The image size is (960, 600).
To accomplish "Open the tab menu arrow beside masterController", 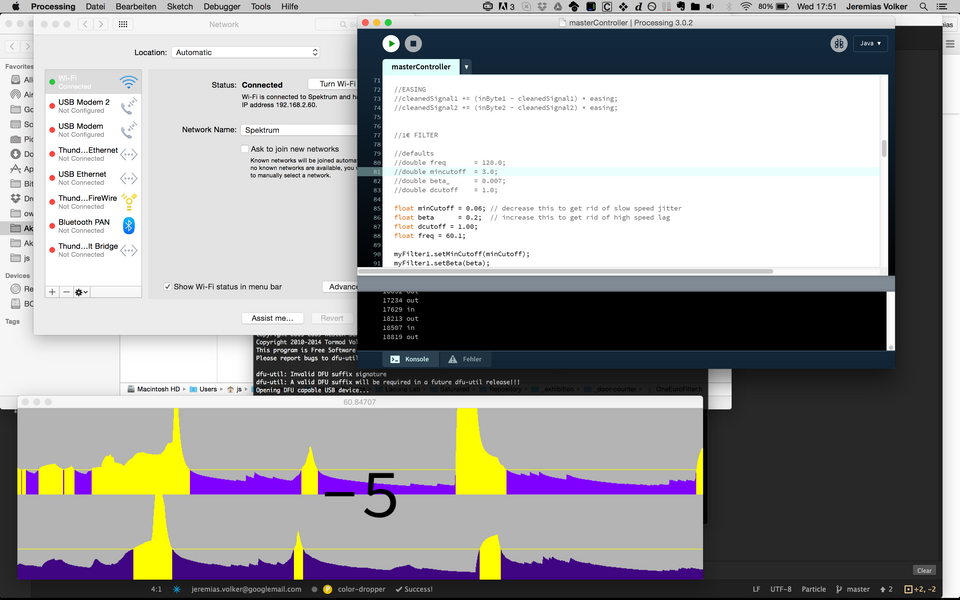I will [x=467, y=67].
